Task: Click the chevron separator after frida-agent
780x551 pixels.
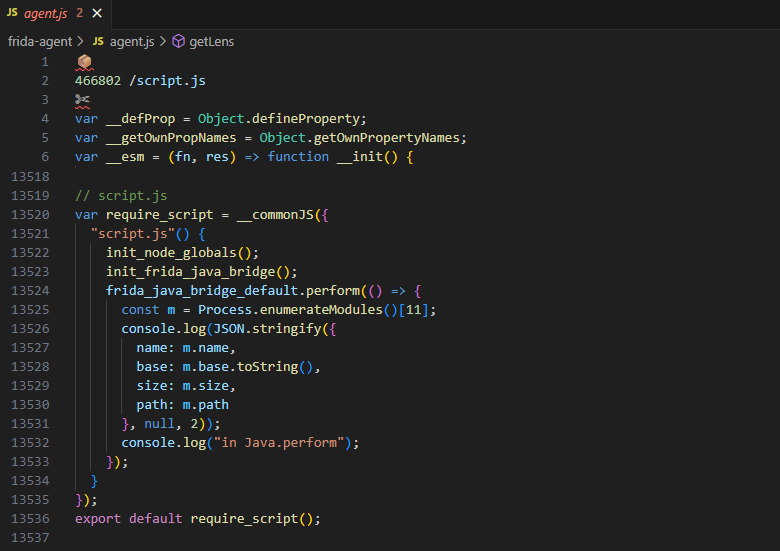Action: (80, 41)
